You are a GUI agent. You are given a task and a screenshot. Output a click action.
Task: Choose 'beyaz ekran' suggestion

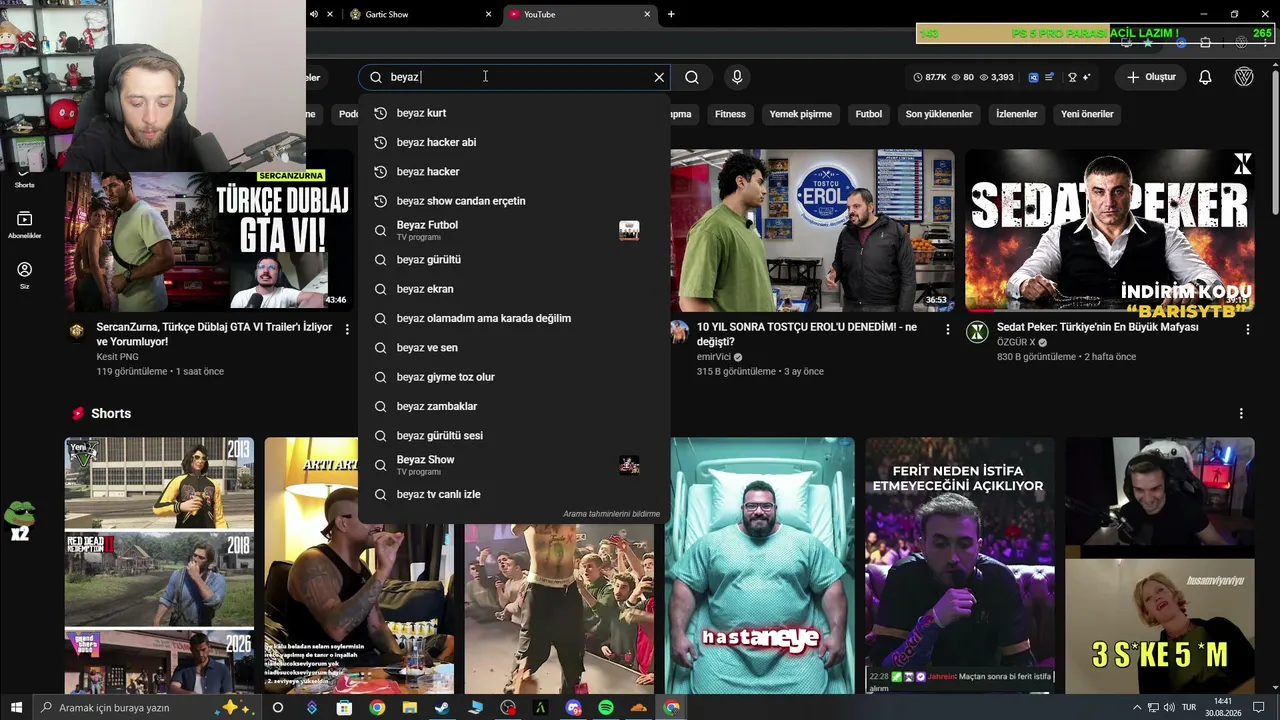pyautogui.click(x=514, y=289)
